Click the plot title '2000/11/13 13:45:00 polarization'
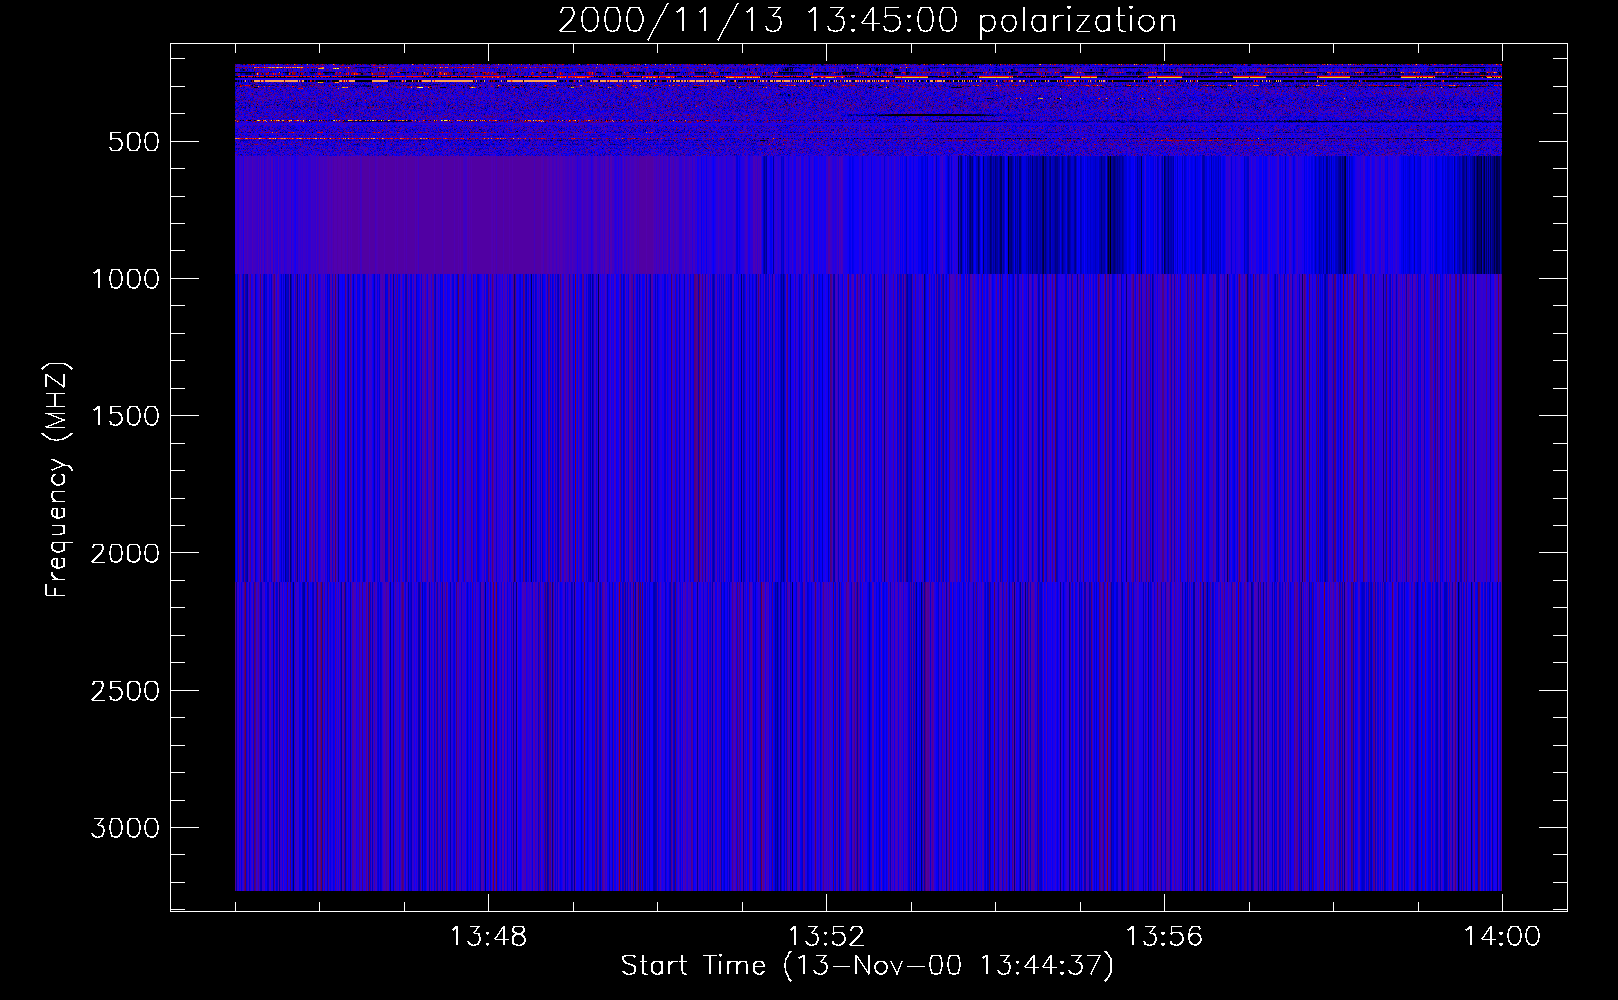1618x1000 pixels. pos(867,21)
